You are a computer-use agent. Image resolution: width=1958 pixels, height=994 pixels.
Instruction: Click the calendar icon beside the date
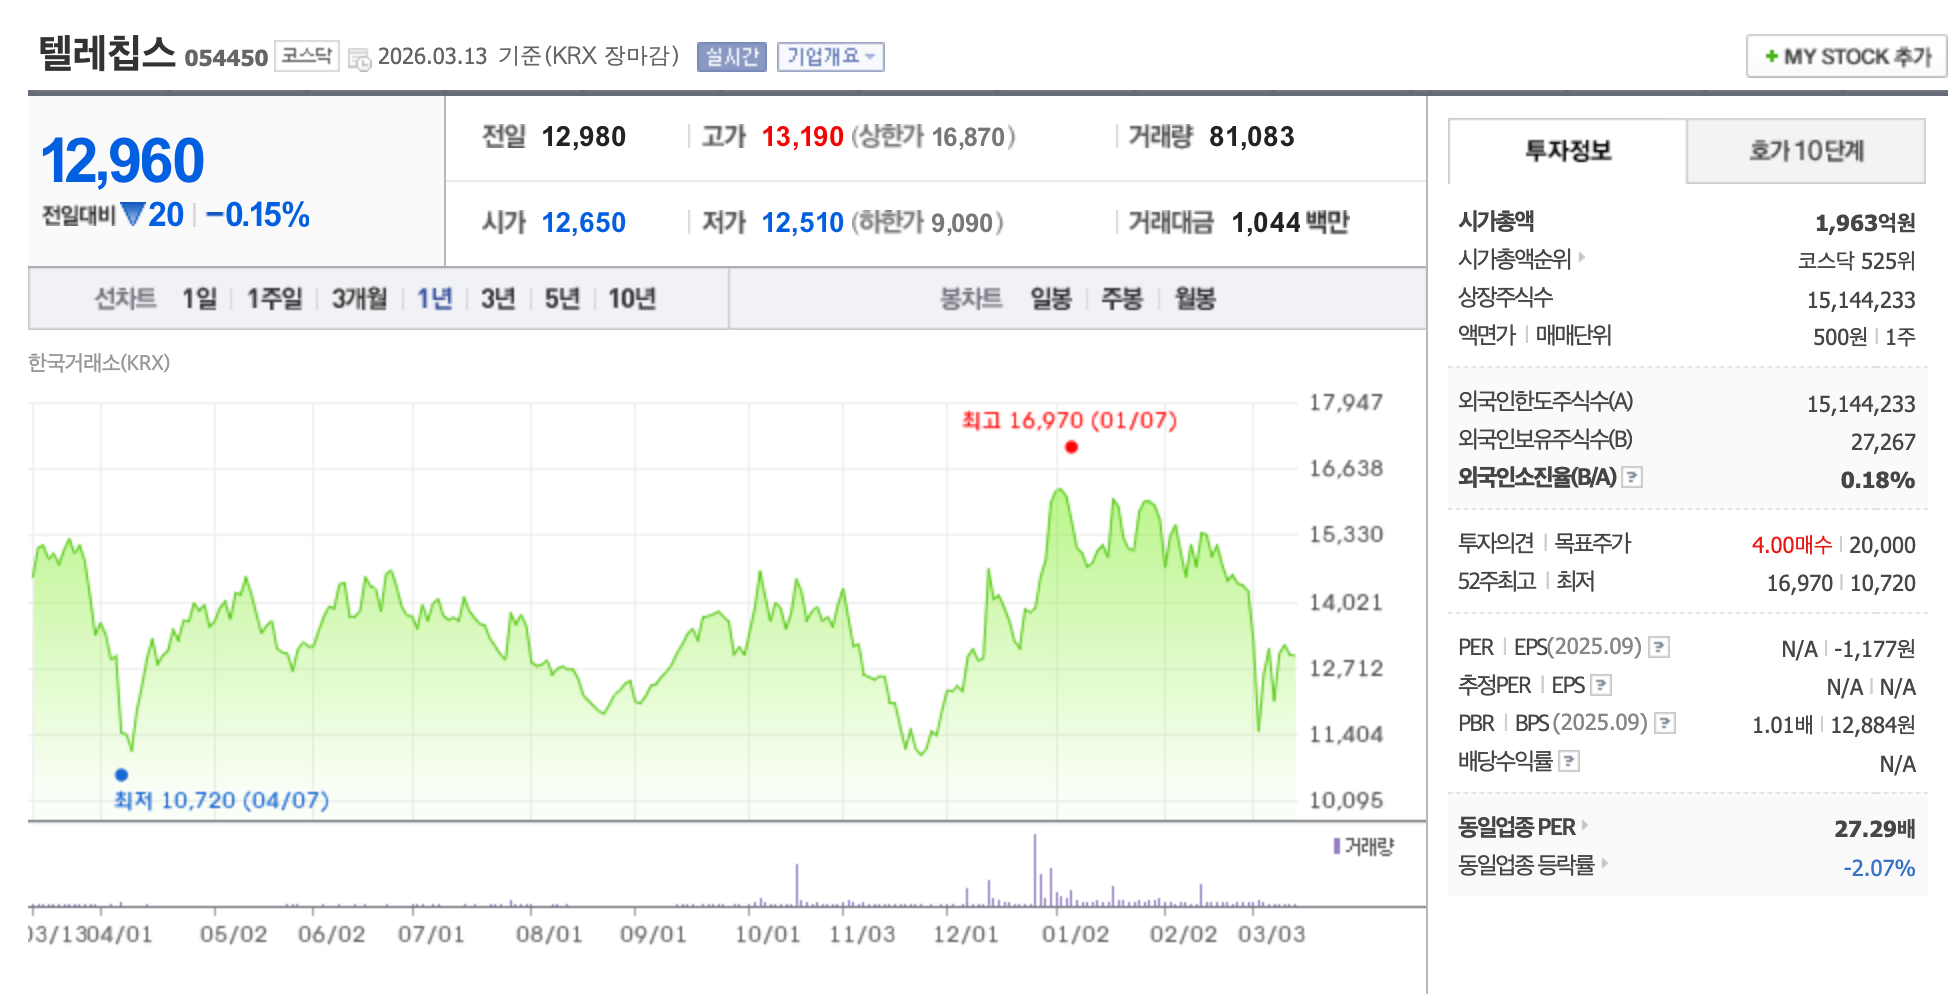(359, 59)
